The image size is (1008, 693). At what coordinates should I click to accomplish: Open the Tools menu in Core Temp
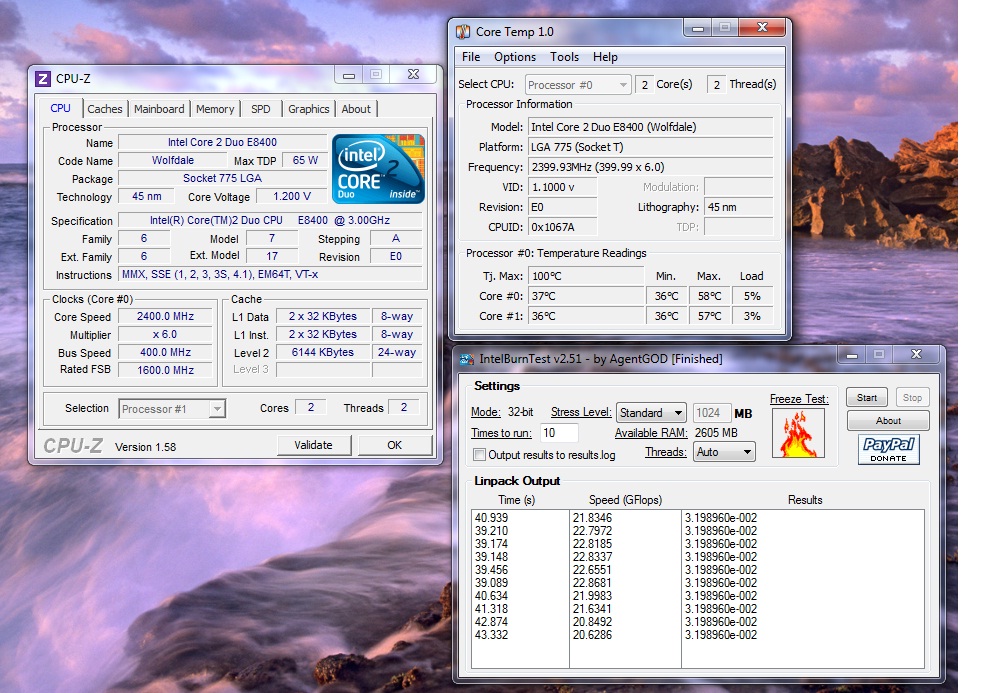click(x=564, y=57)
